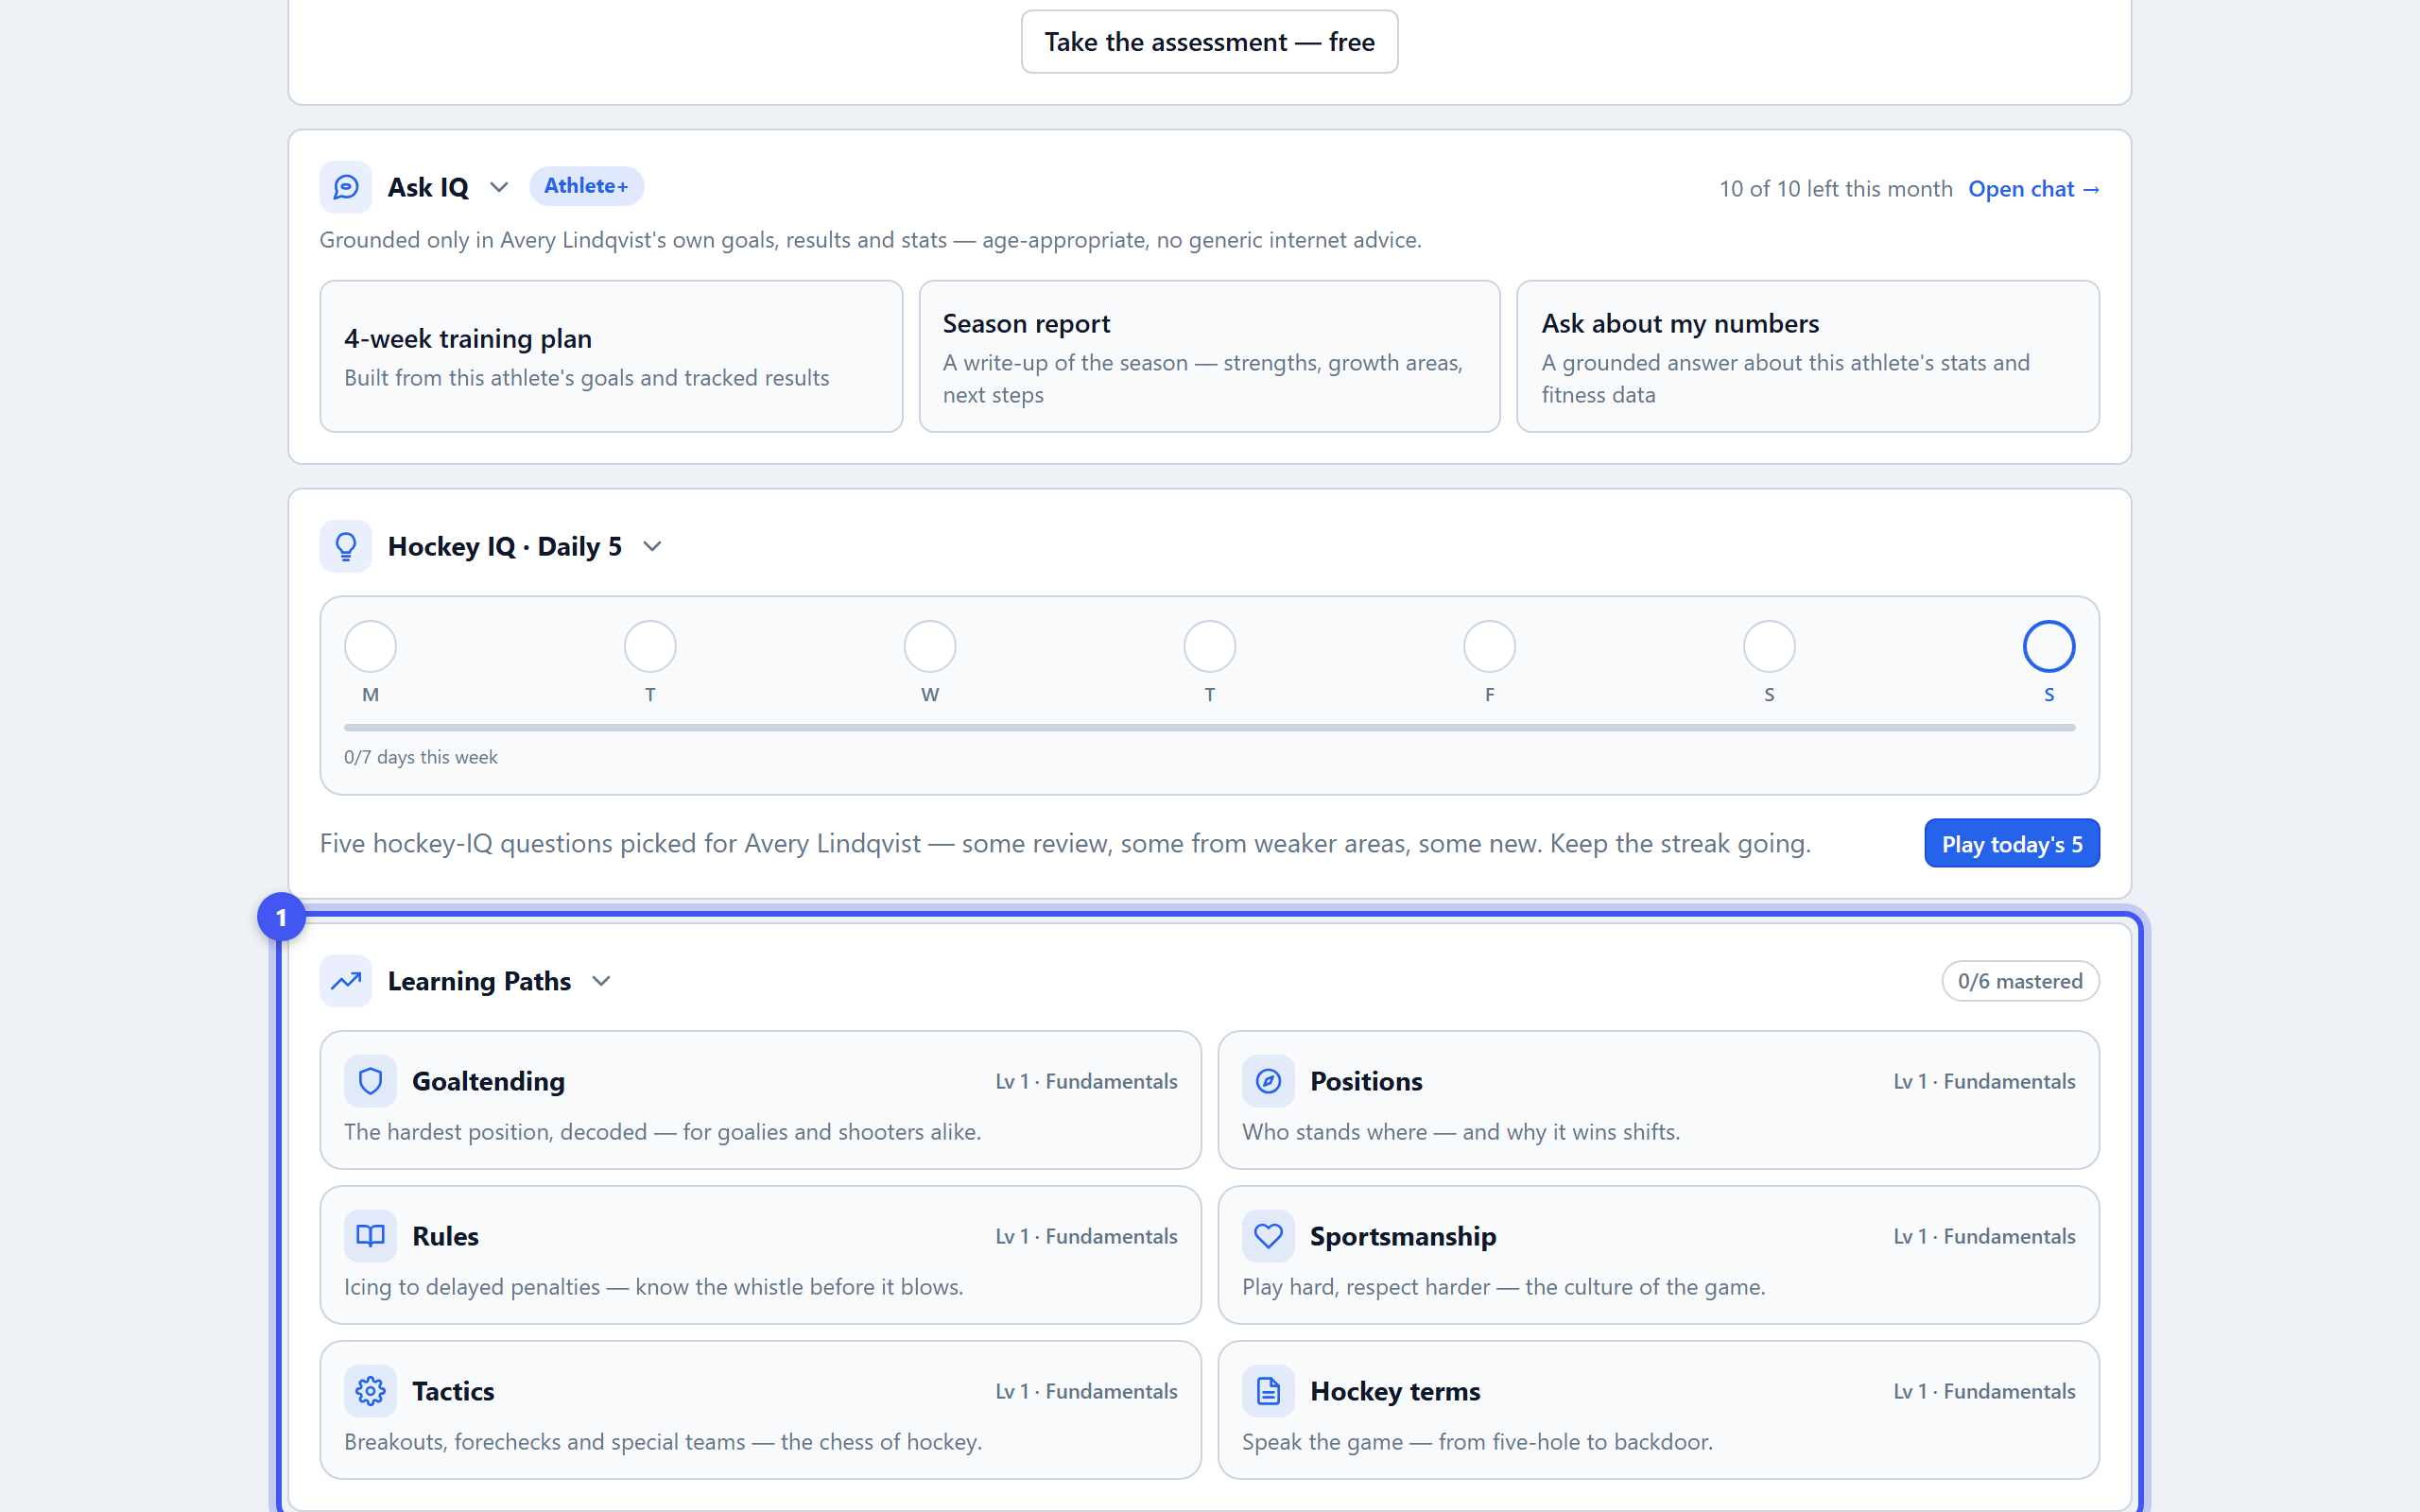Collapse the Learning Paths chevron
This screenshot has width=2420, height=1512.
pyautogui.click(x=601, y=981)
